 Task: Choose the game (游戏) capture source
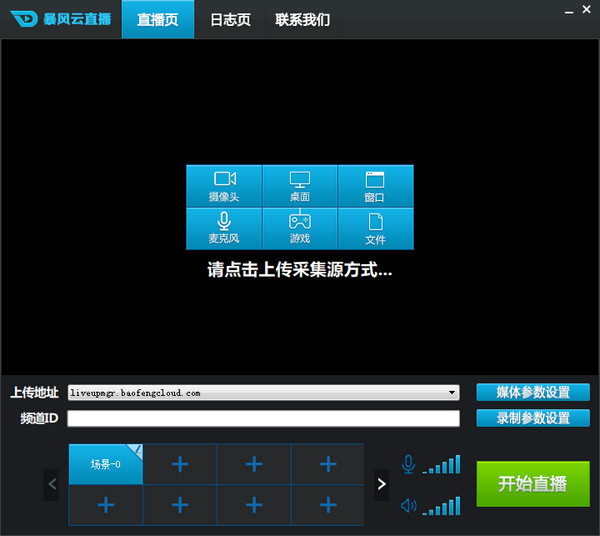pos(300,228)
